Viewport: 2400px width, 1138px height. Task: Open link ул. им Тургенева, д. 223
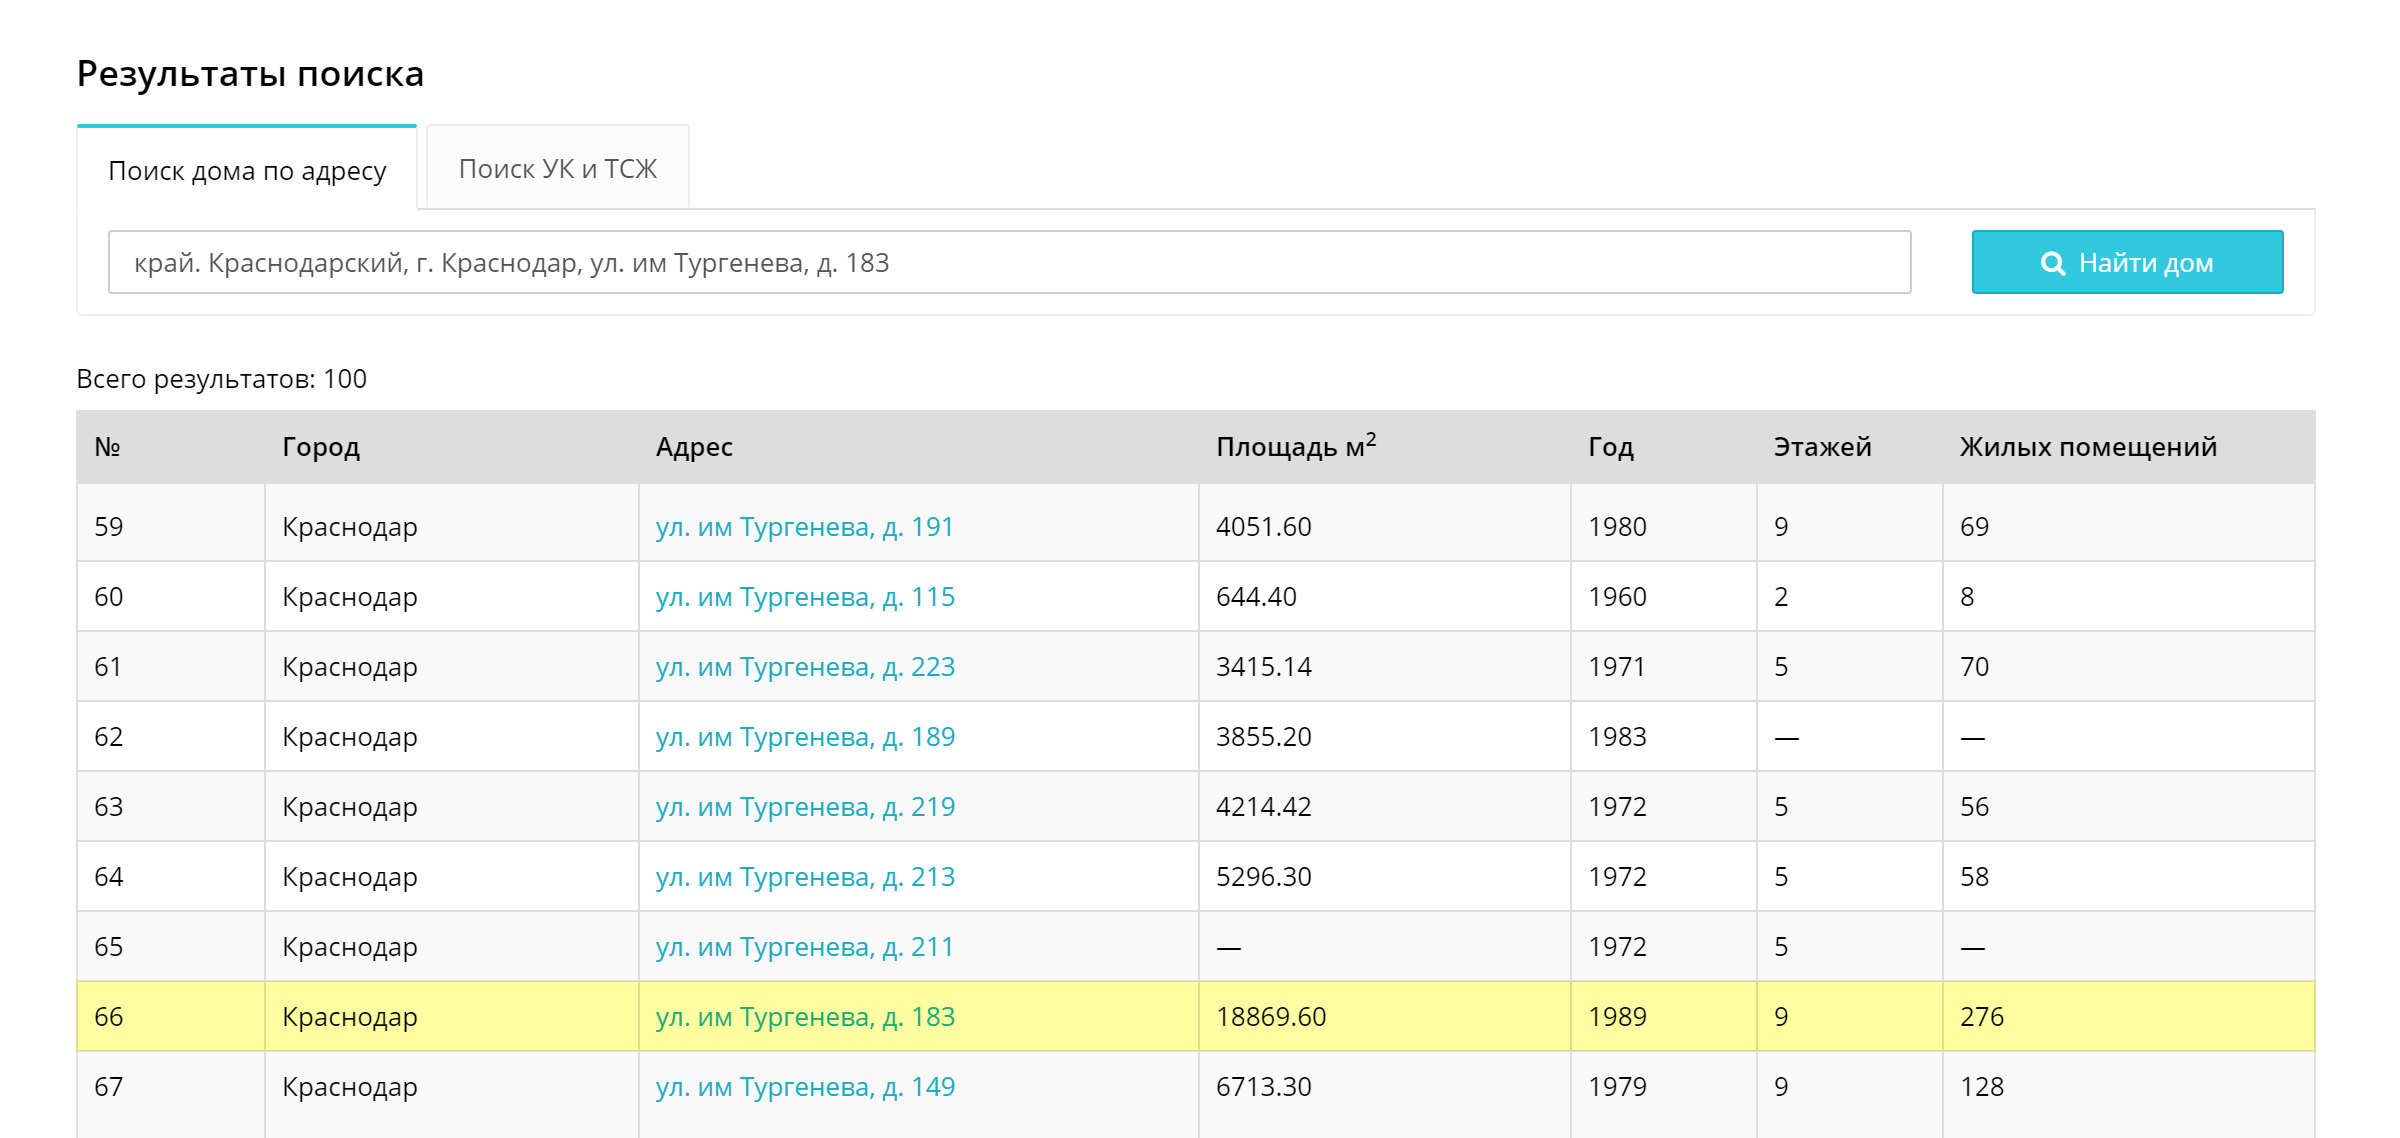coord(804,667)
